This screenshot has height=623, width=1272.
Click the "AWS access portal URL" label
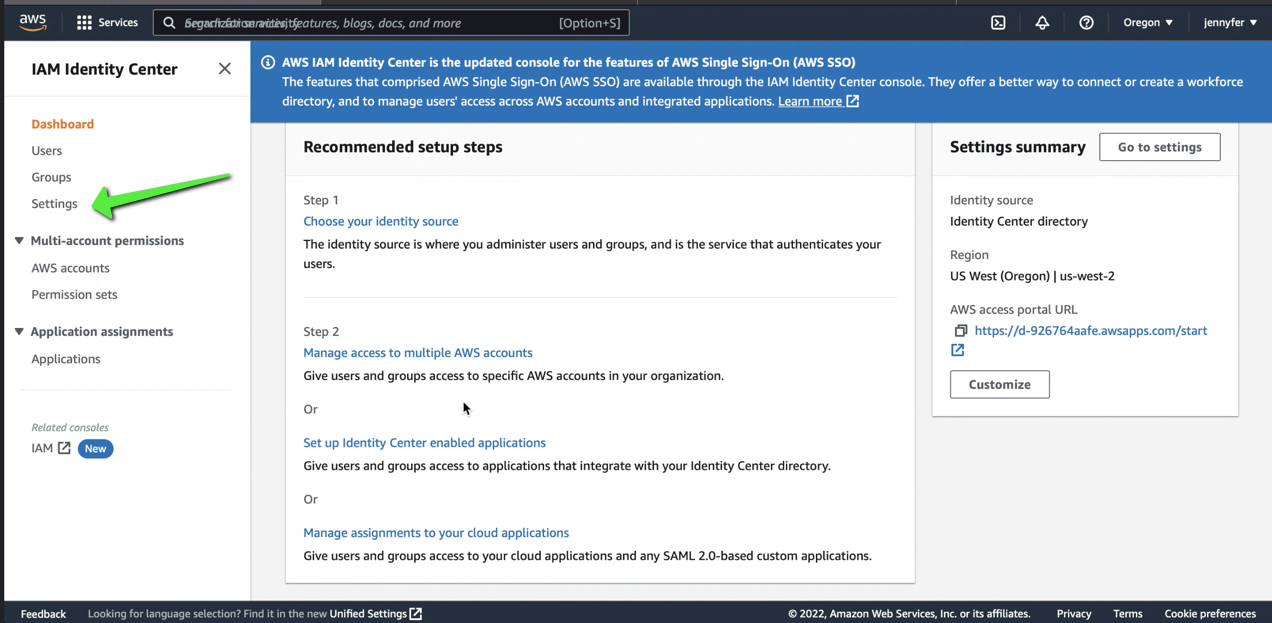1014,310
